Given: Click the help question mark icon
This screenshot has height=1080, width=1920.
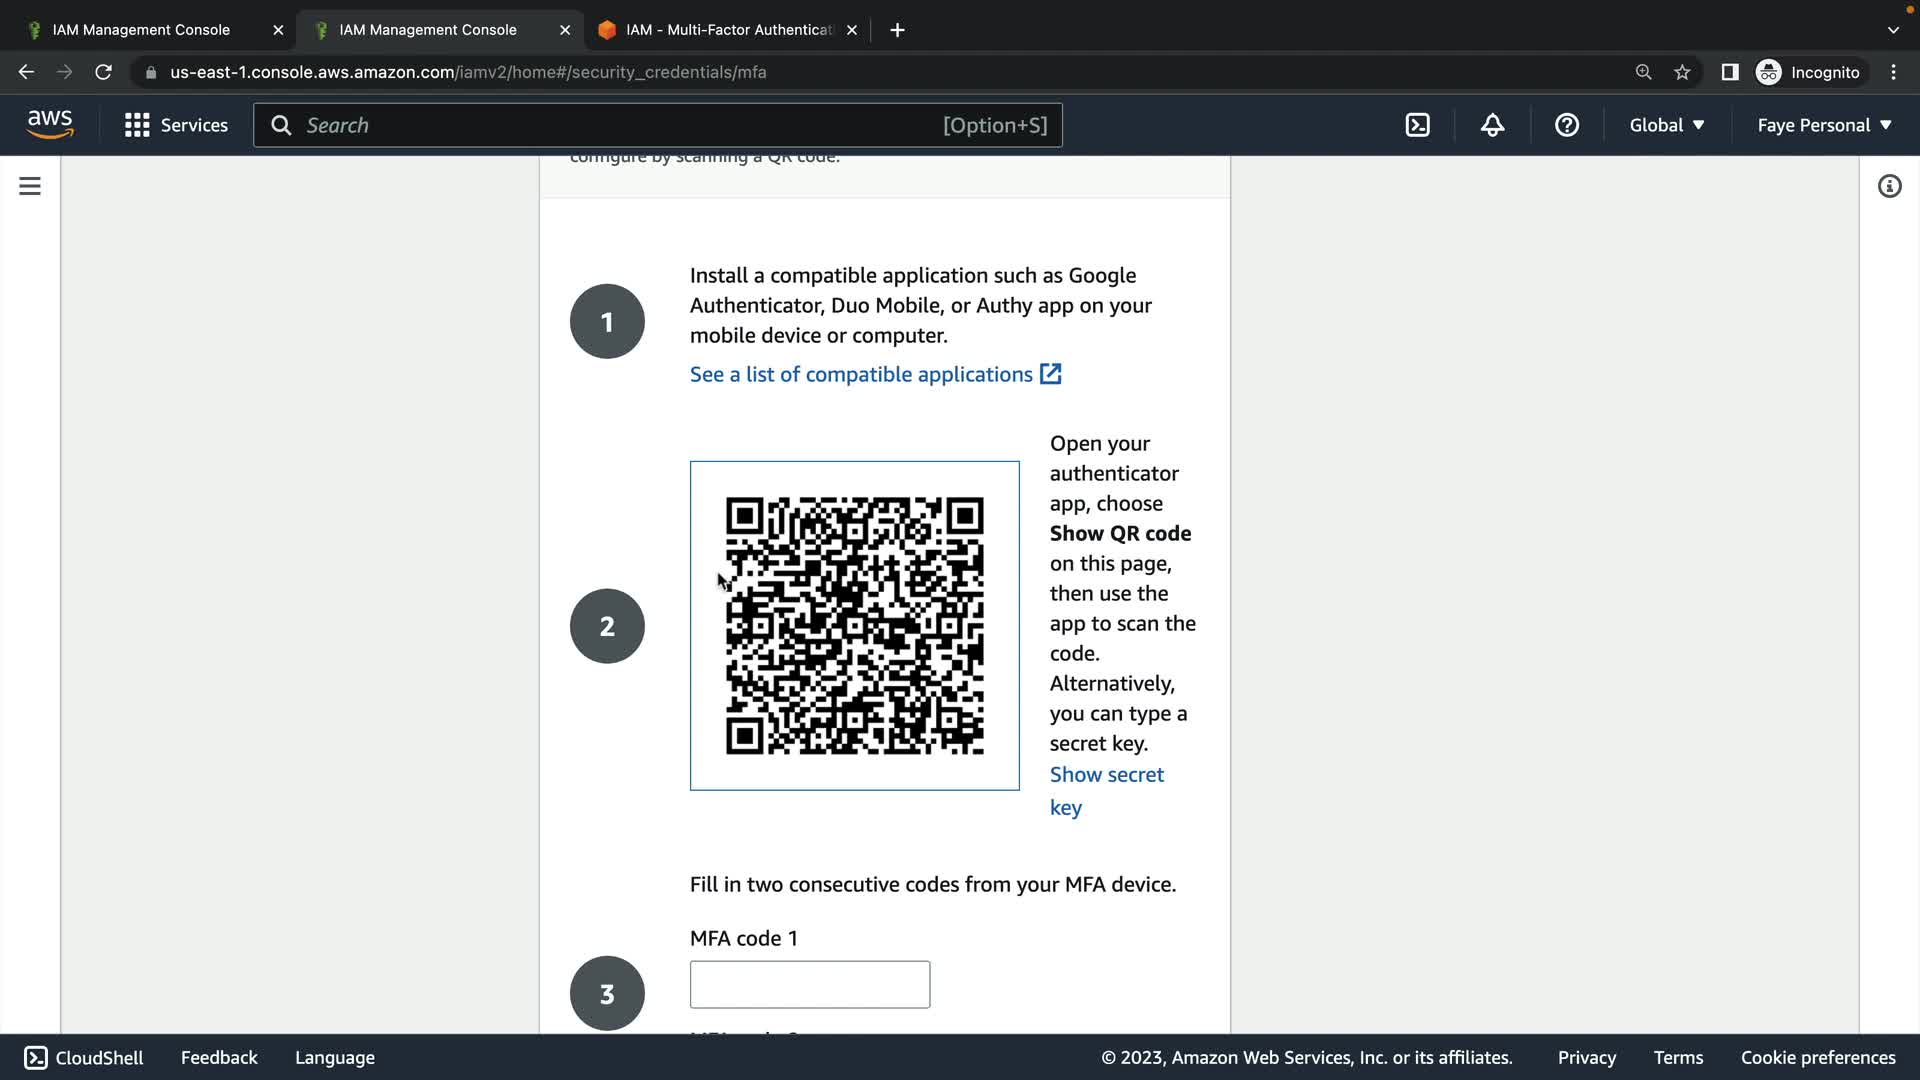Looking at the screenshot, I should (x=1566, y=125).
